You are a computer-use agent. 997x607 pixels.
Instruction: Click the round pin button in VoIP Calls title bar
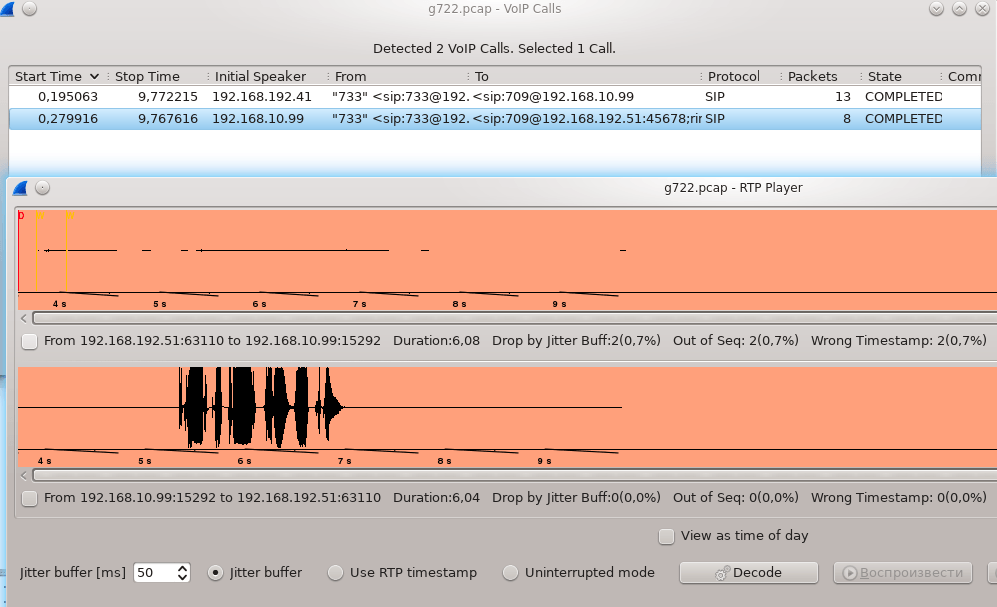click(29, 9)
